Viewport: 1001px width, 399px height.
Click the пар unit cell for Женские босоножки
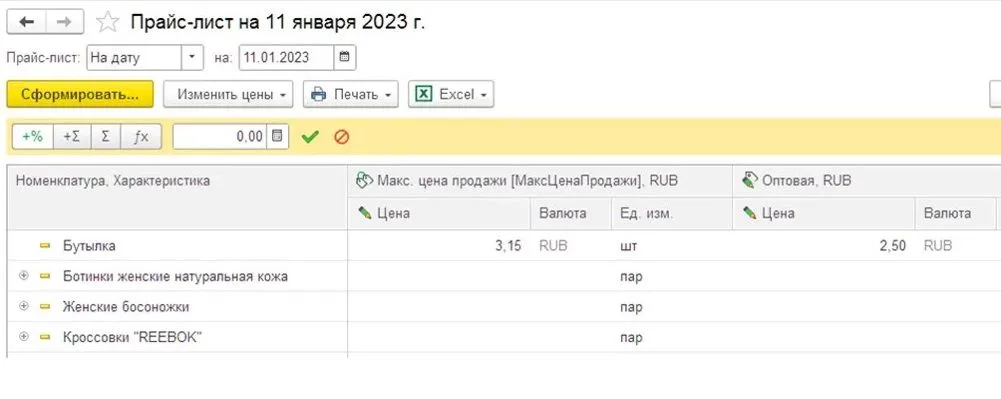[x=672, y=307]
